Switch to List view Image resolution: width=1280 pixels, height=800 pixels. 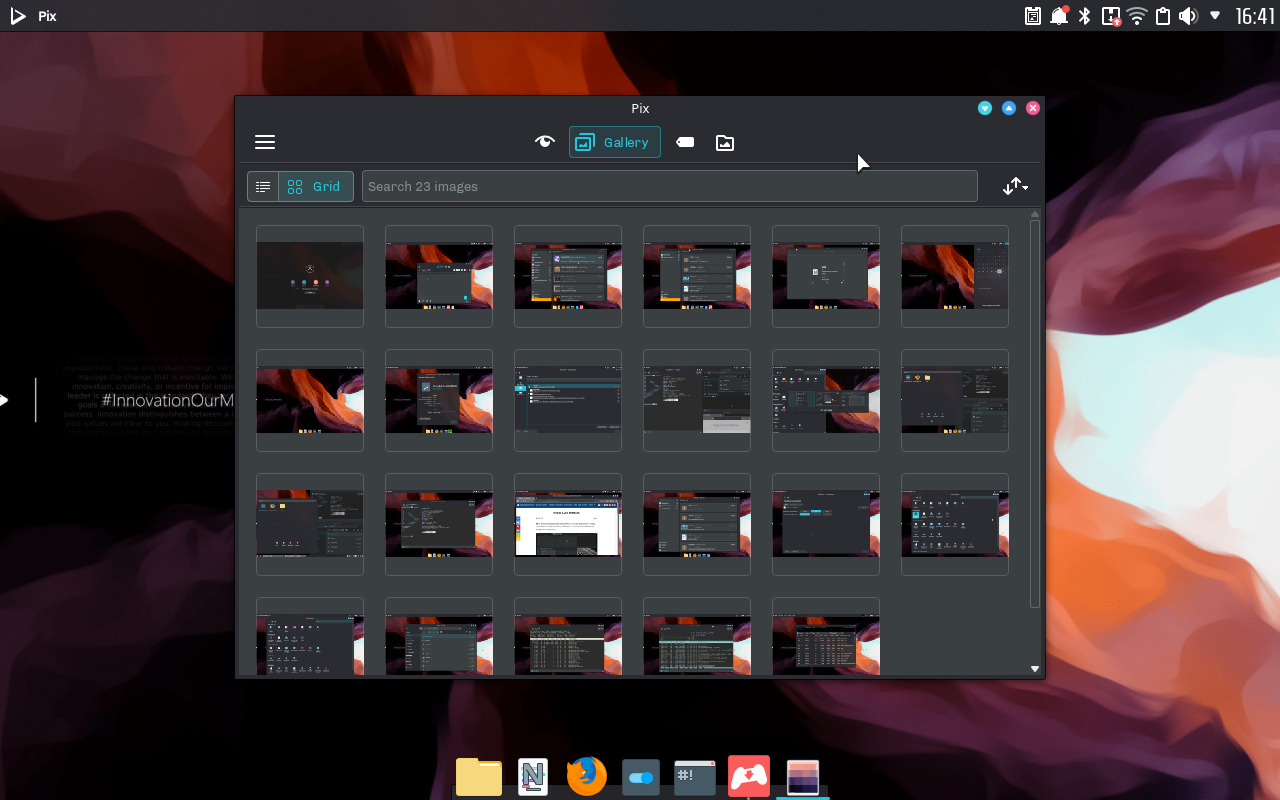[262, 186]
